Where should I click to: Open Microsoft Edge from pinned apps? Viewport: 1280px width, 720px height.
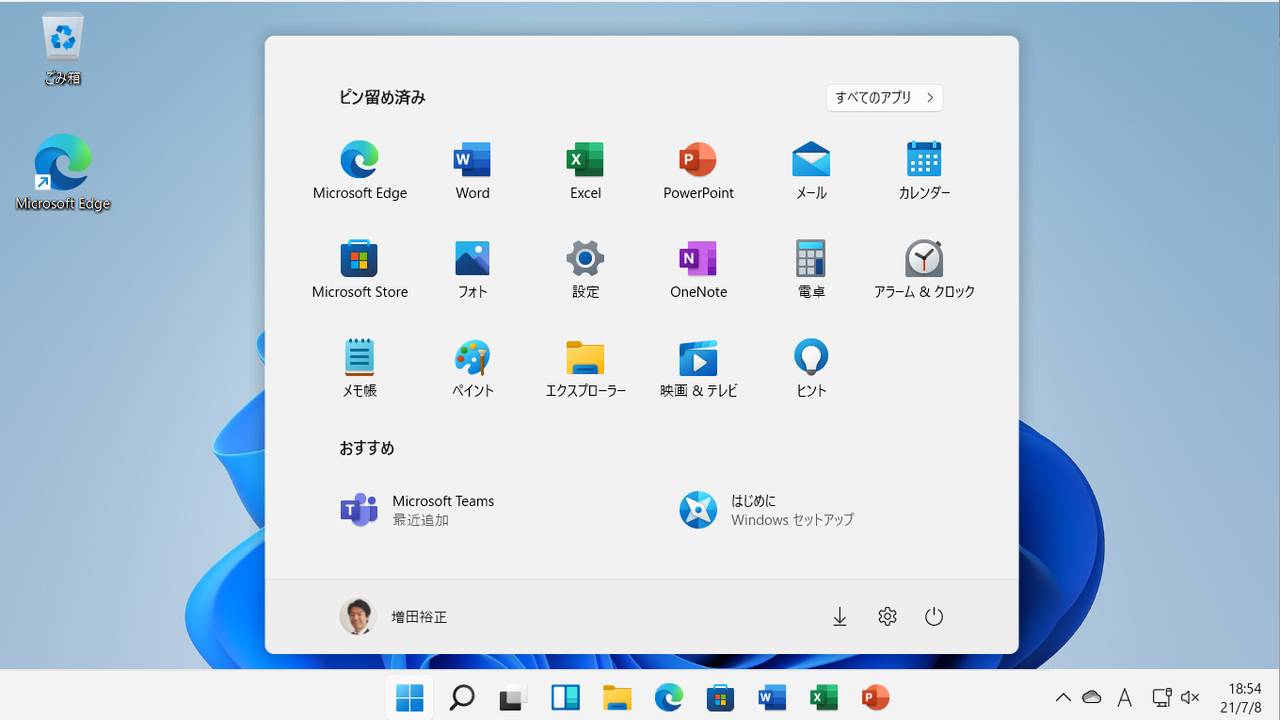click(x=360, y=170)
